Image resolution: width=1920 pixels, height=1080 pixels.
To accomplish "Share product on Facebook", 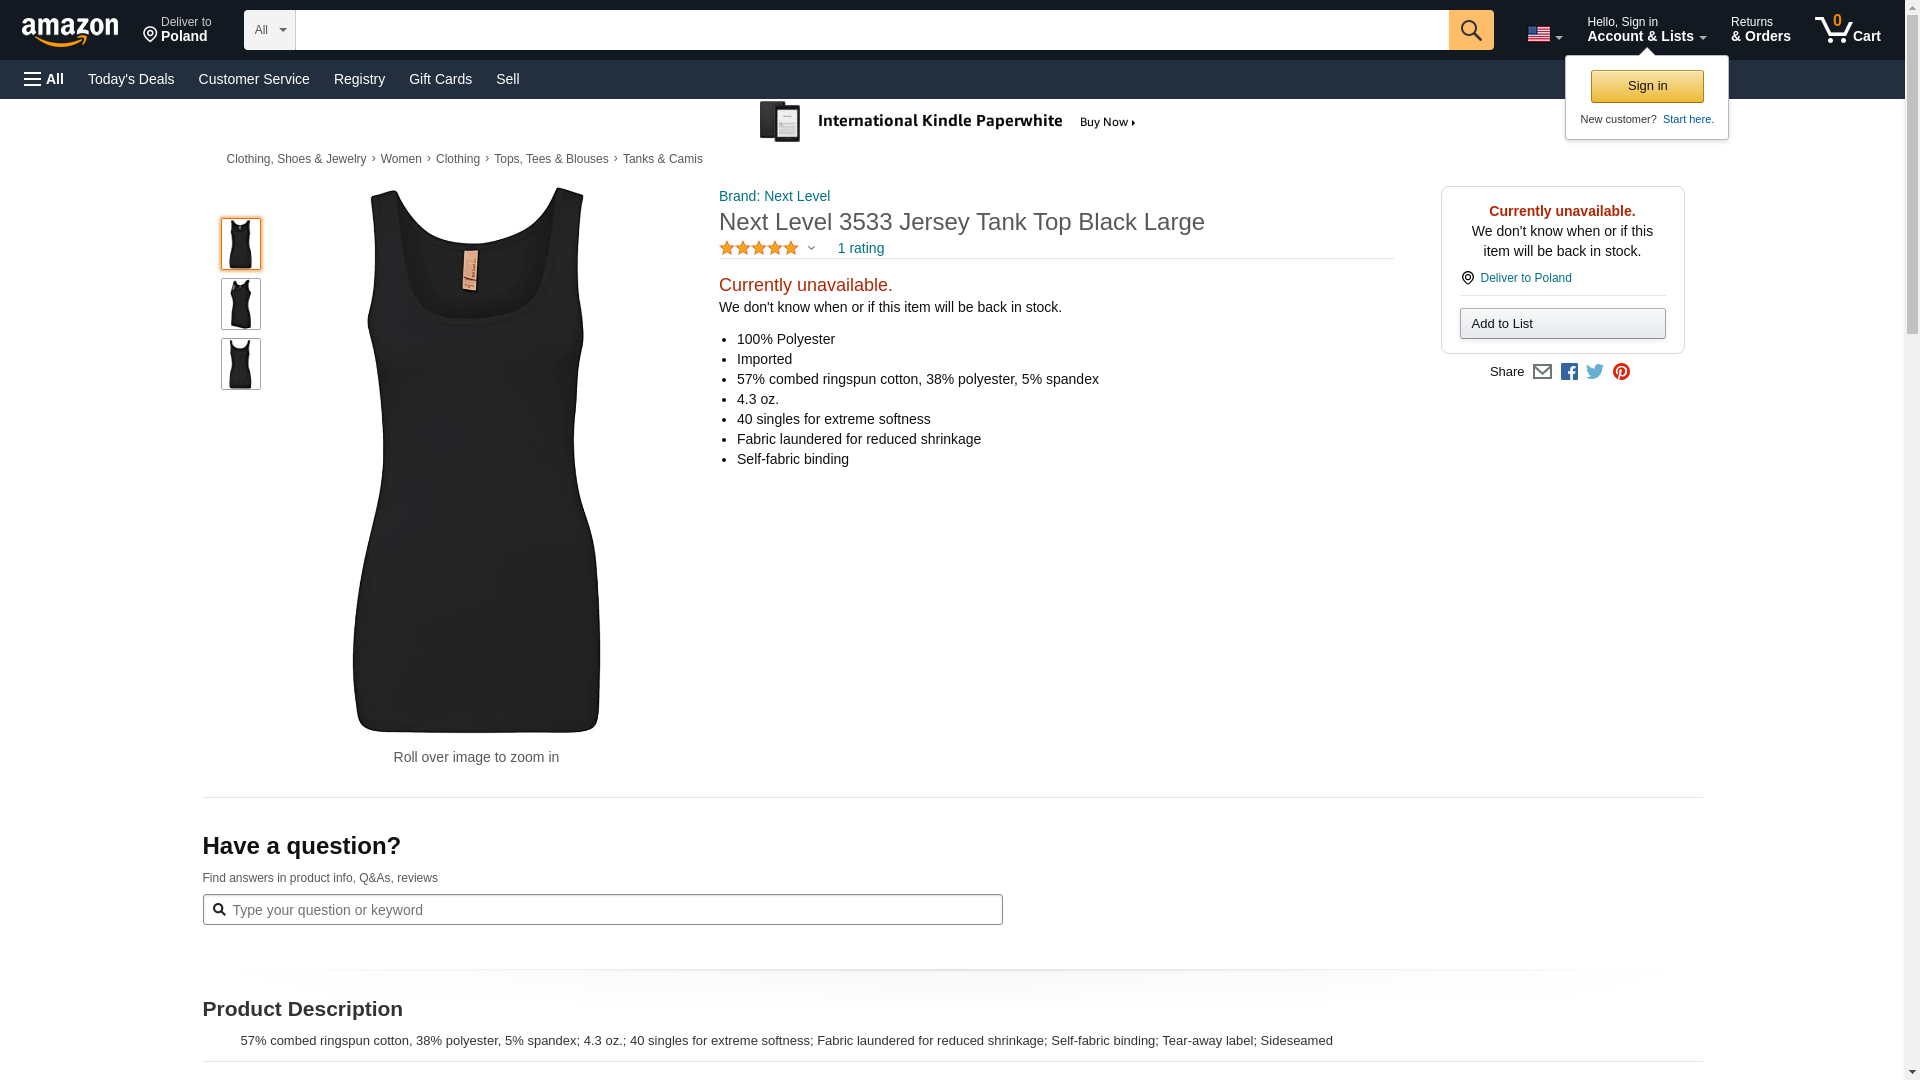I will coord(1569,372).
